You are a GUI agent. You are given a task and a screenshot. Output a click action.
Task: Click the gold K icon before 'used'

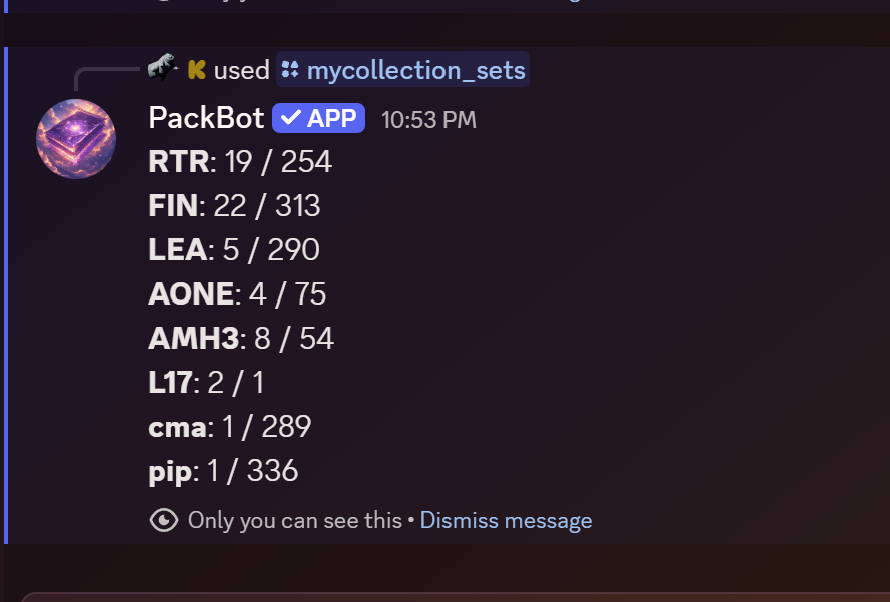(196, 69)
